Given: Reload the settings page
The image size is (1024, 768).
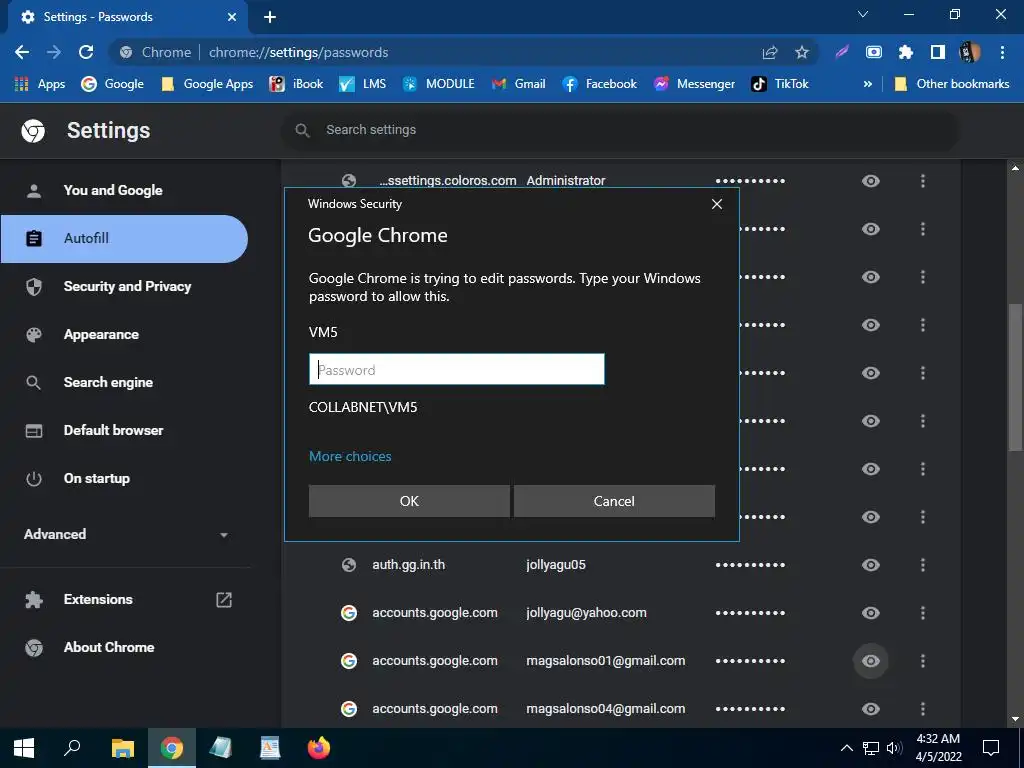Looking at the screenshot, I should click(86, 52).
